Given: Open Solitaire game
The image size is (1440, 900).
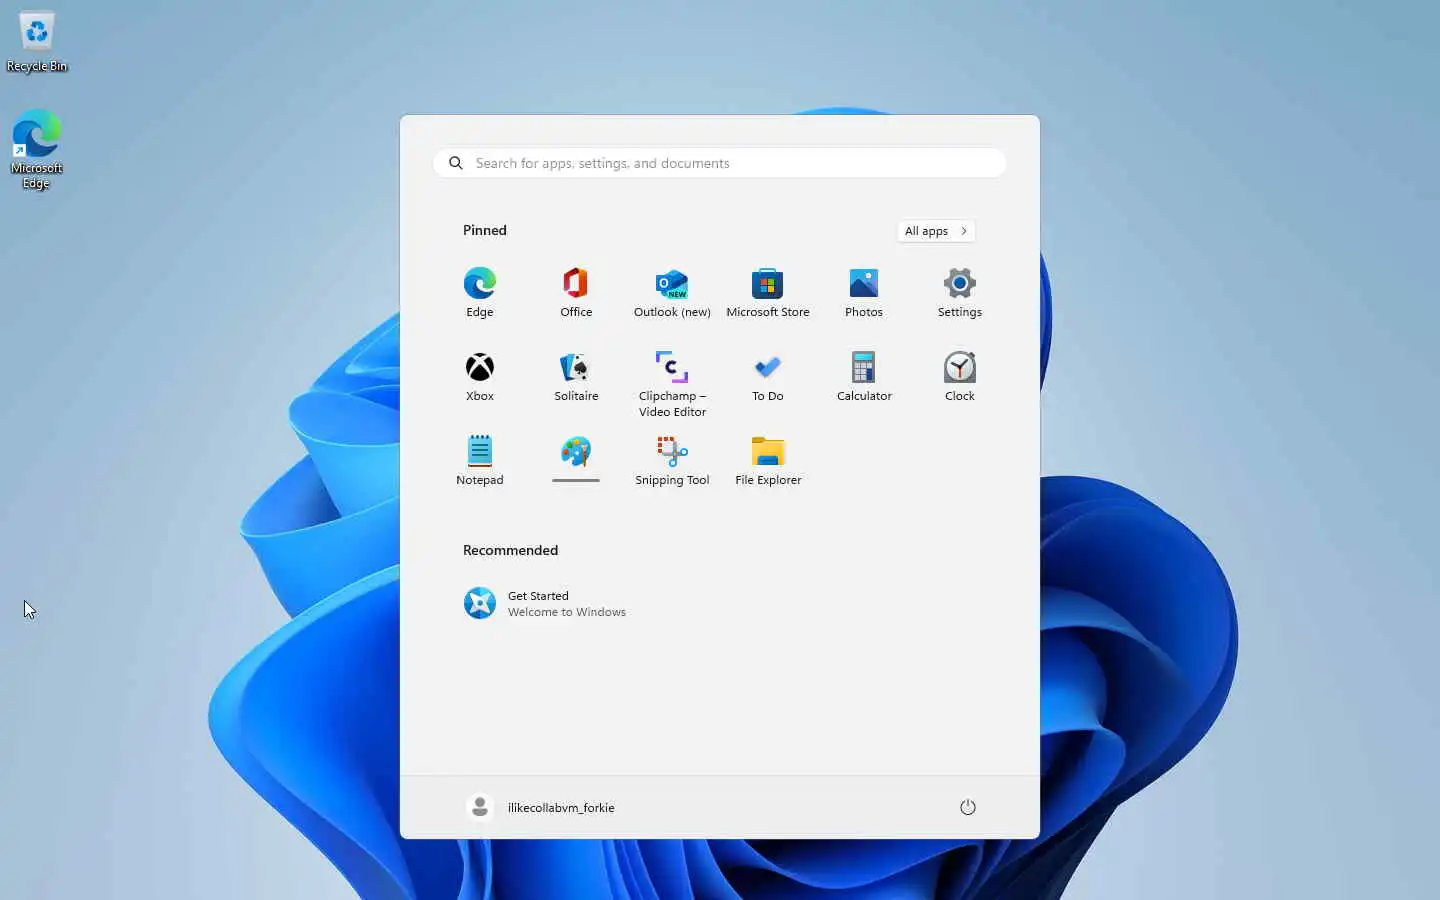Looking at the screenshot, I should [576, 376].
